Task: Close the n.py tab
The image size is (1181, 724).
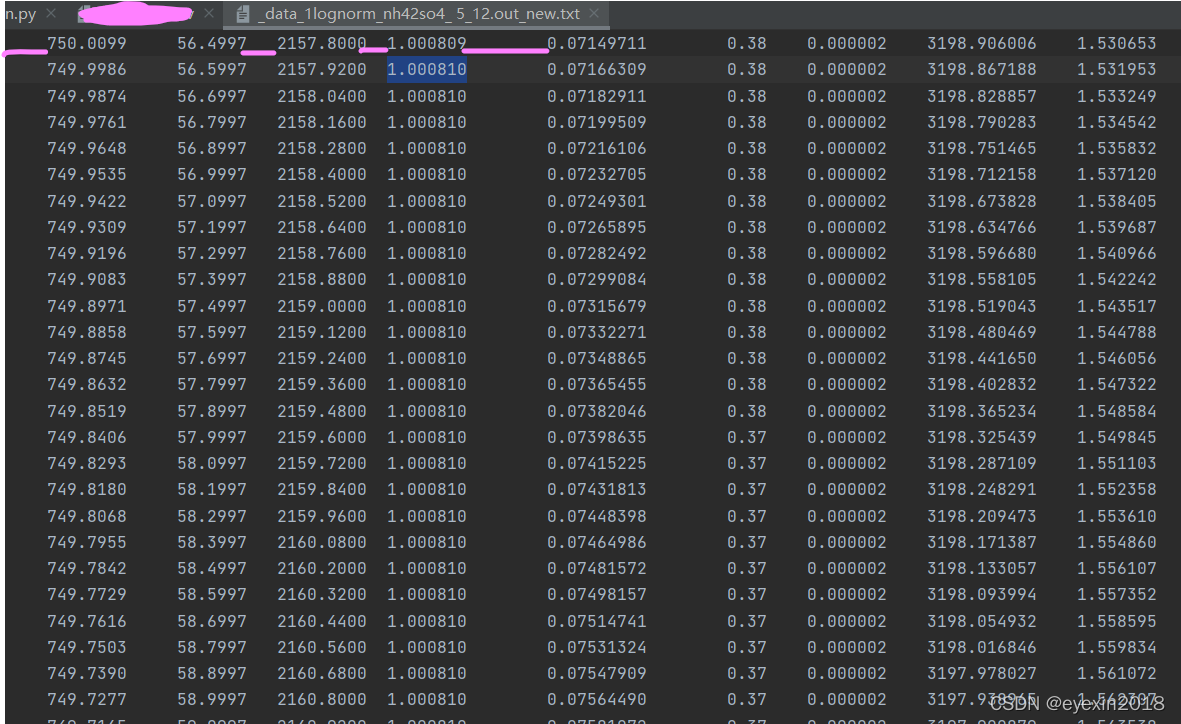Action: [51, 14]
